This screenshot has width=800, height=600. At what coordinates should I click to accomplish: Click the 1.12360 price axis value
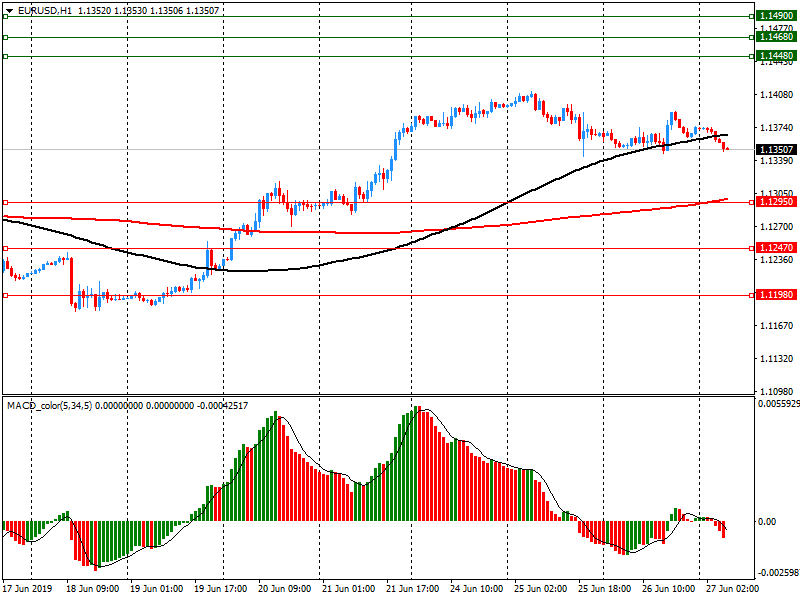(x=777, y=260)
